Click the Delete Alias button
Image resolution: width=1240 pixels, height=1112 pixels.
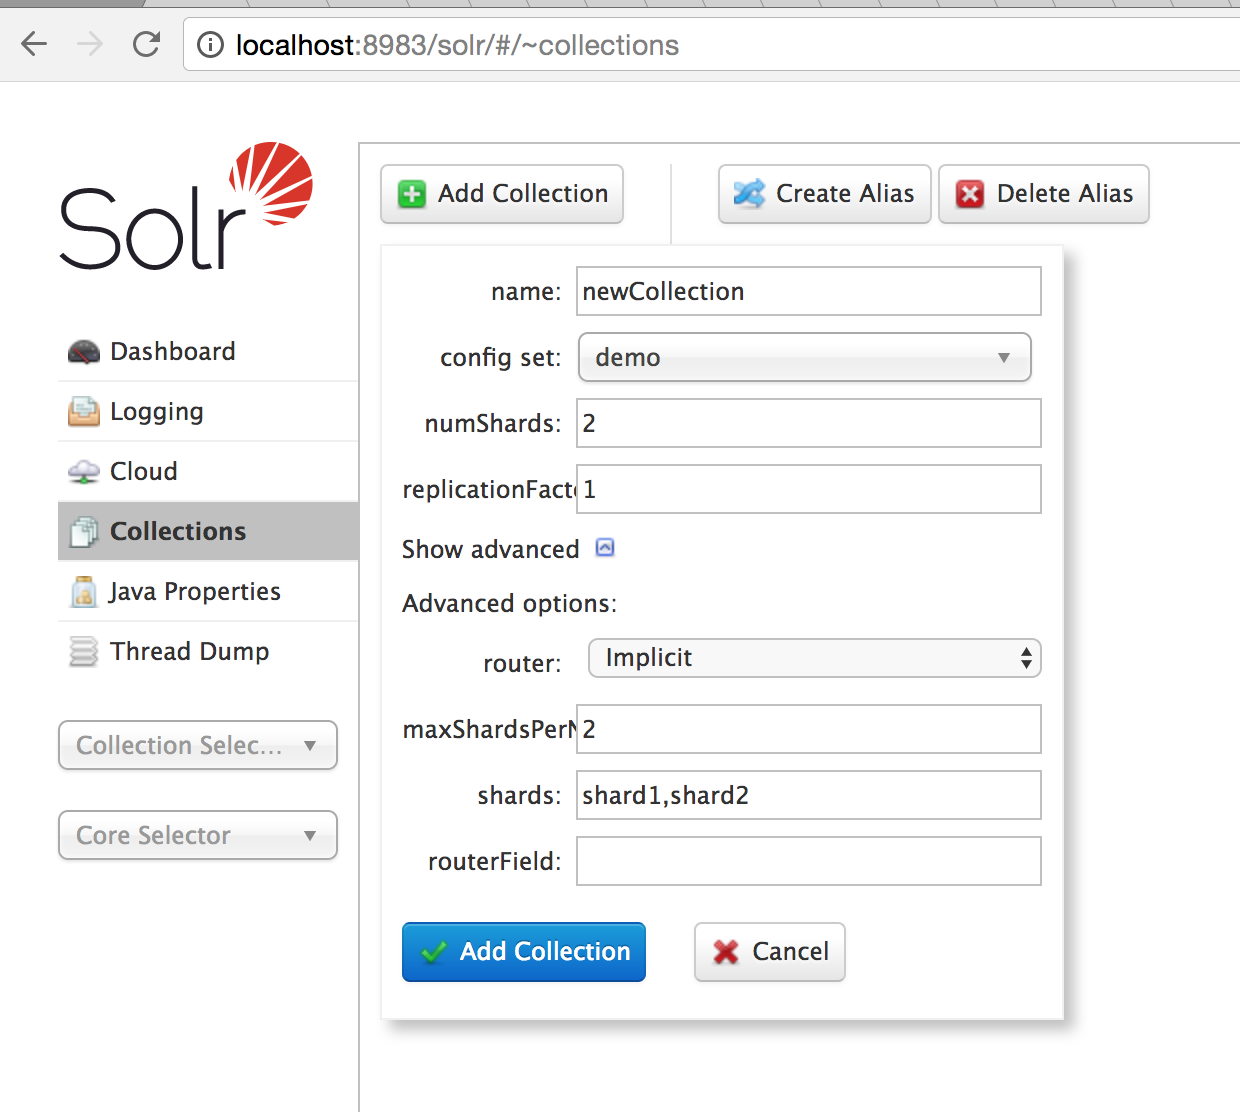pos(1044,194)
